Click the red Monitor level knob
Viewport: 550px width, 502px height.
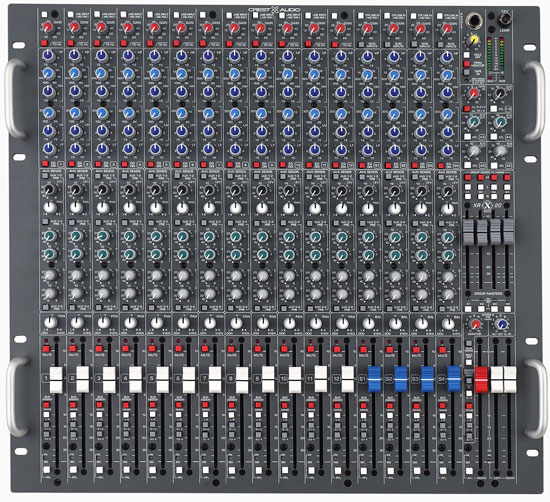pos(475,324)
